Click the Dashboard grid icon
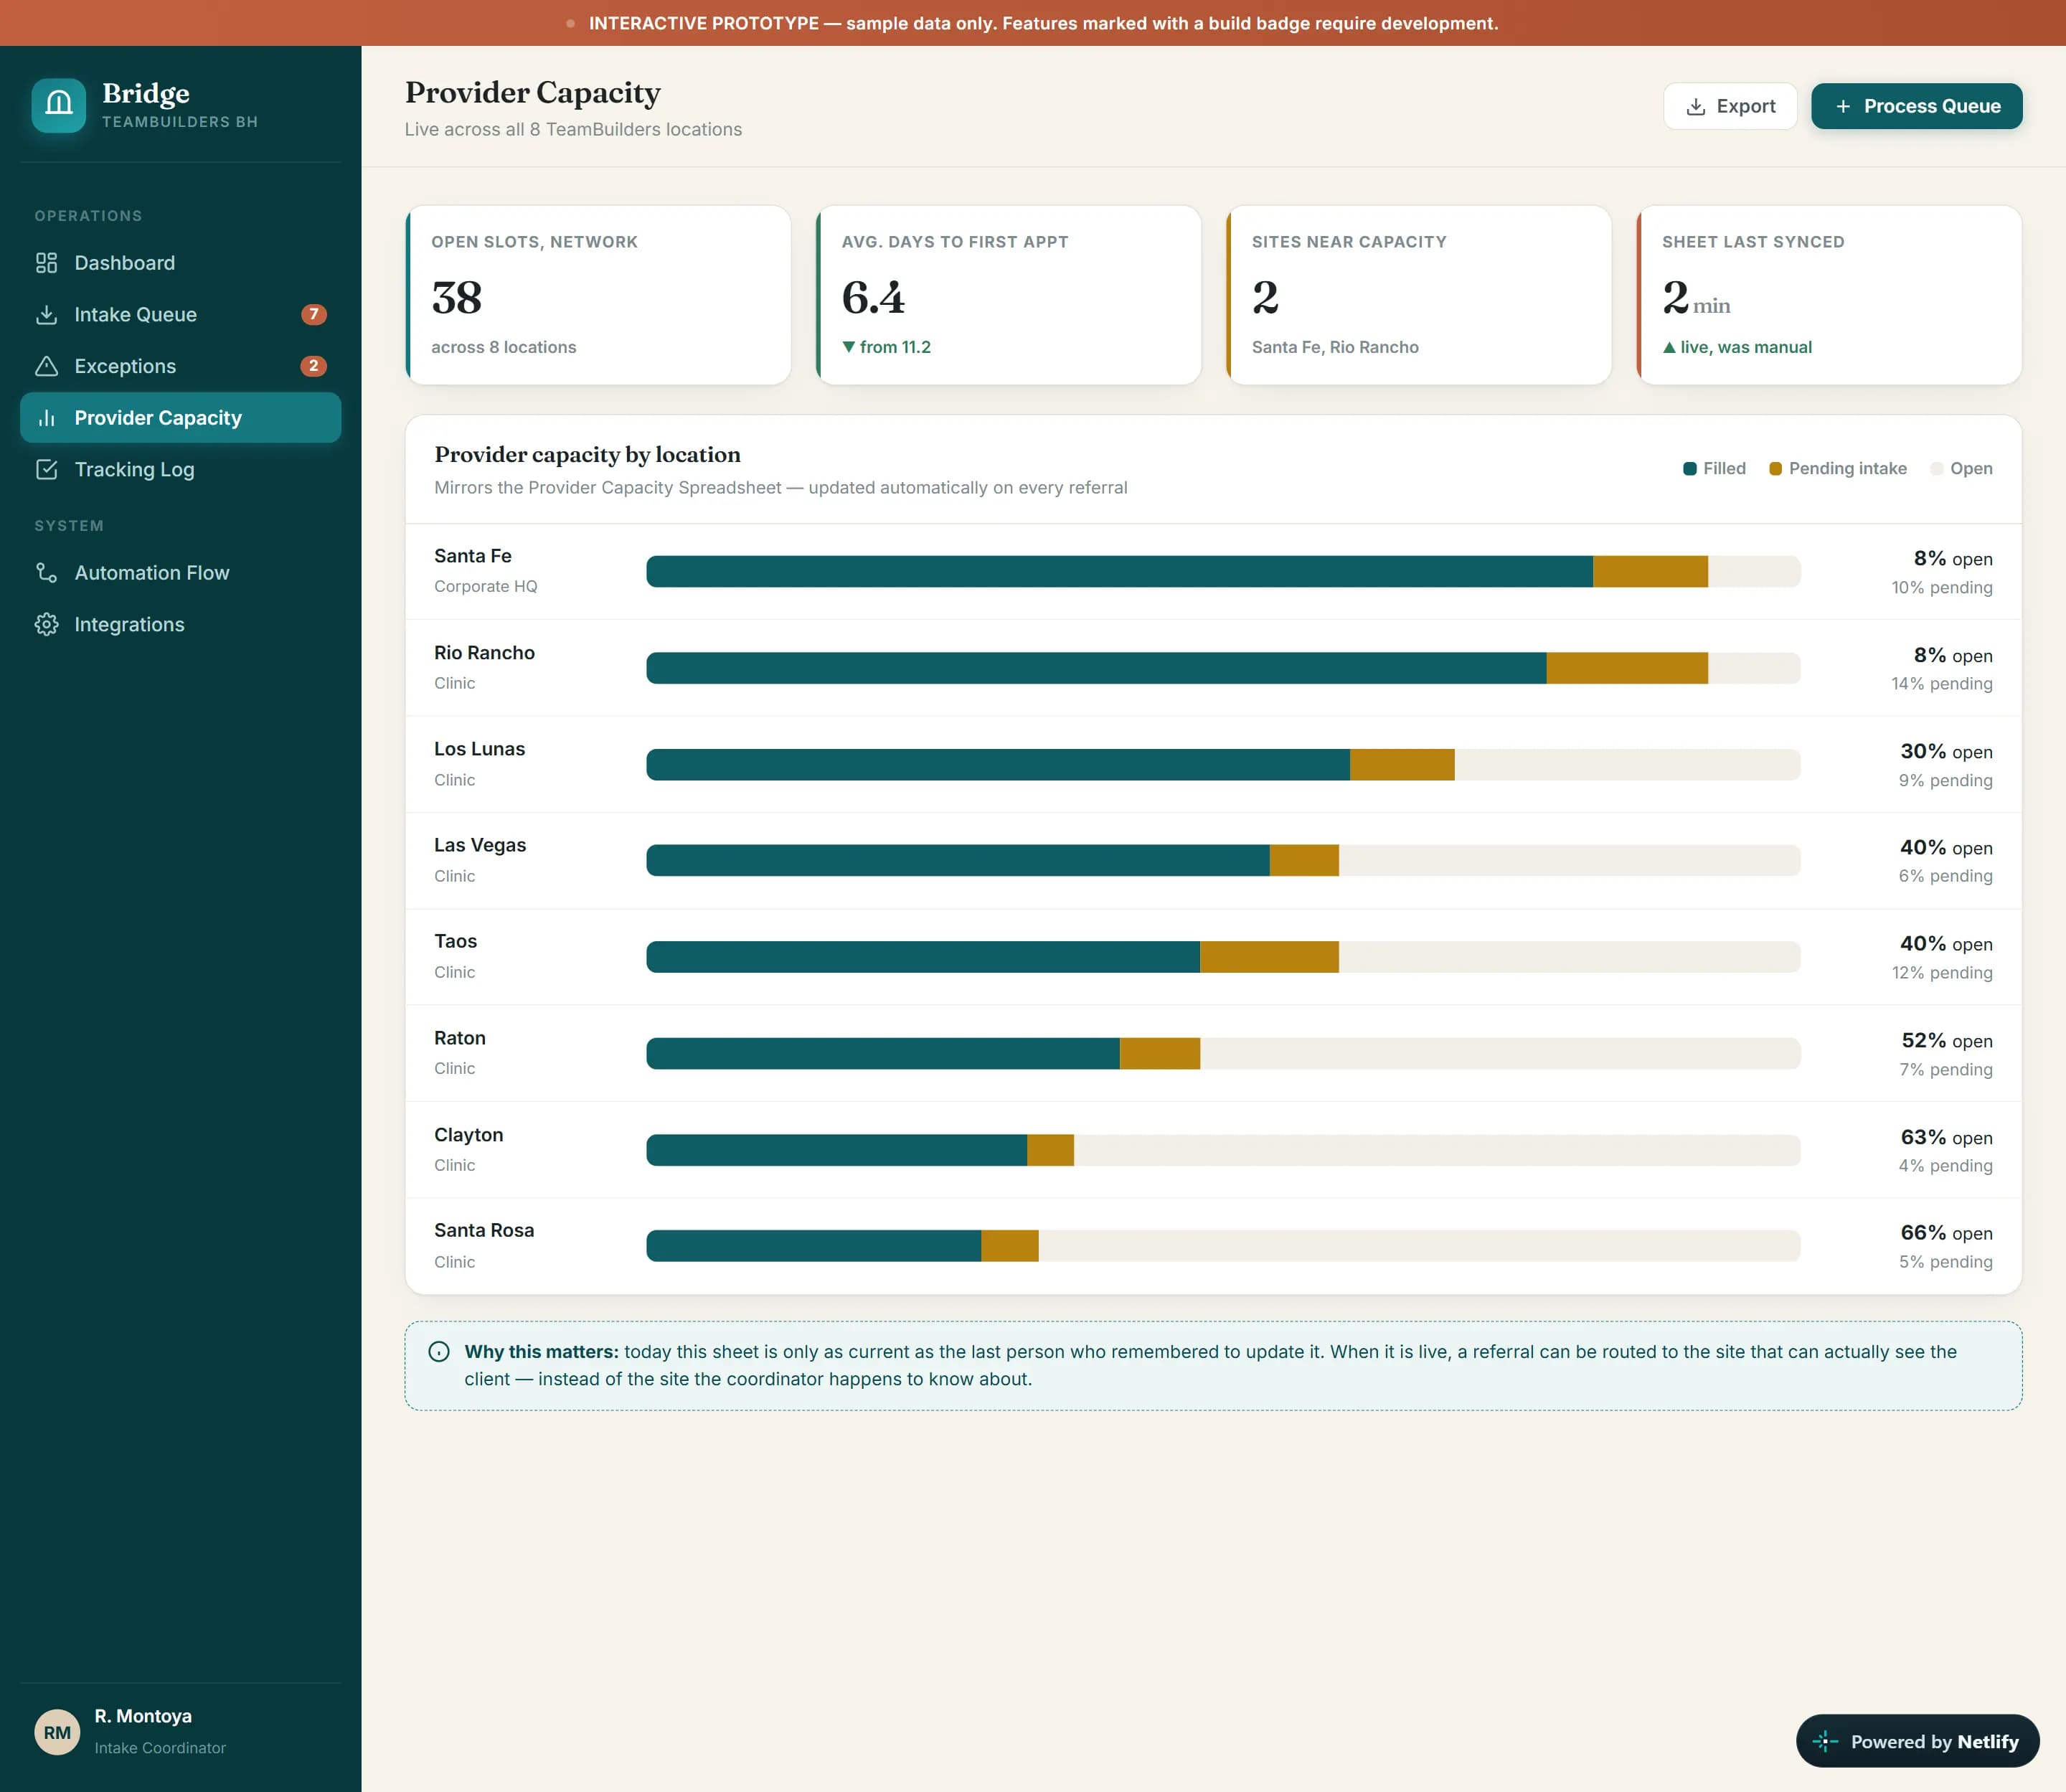 click(46, 263)
